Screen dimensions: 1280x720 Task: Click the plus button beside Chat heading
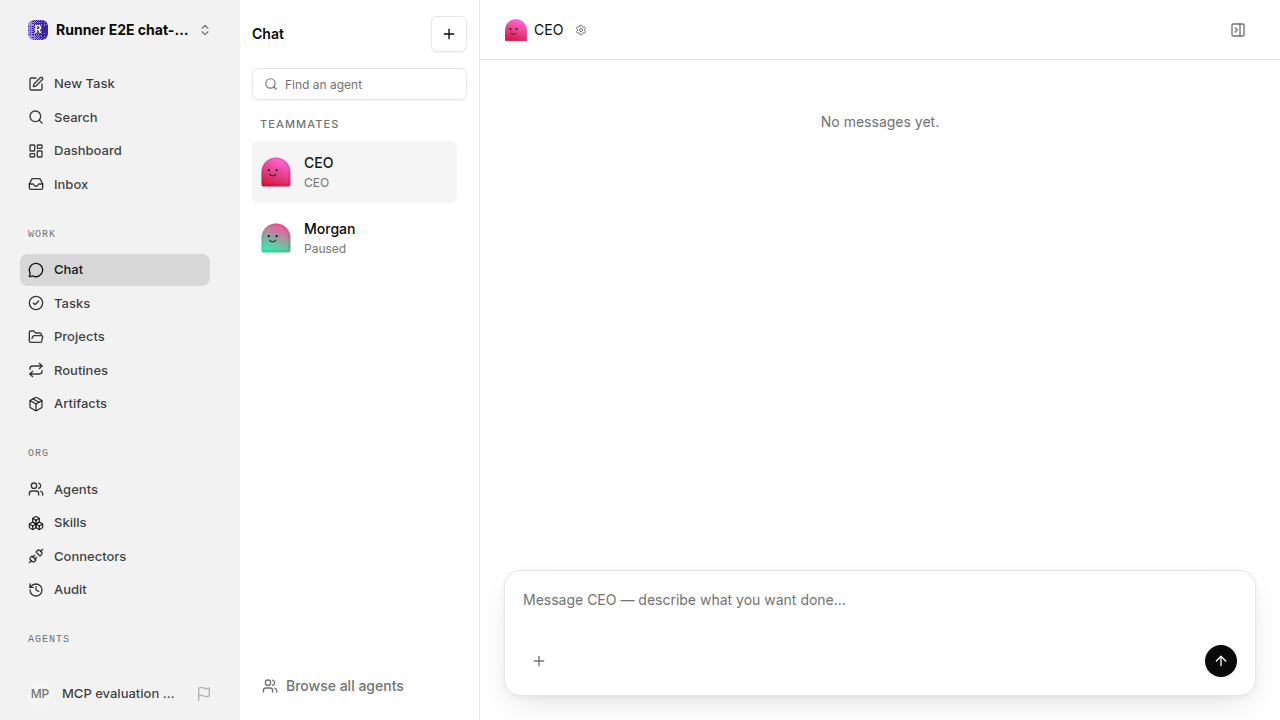coord(449,34)
